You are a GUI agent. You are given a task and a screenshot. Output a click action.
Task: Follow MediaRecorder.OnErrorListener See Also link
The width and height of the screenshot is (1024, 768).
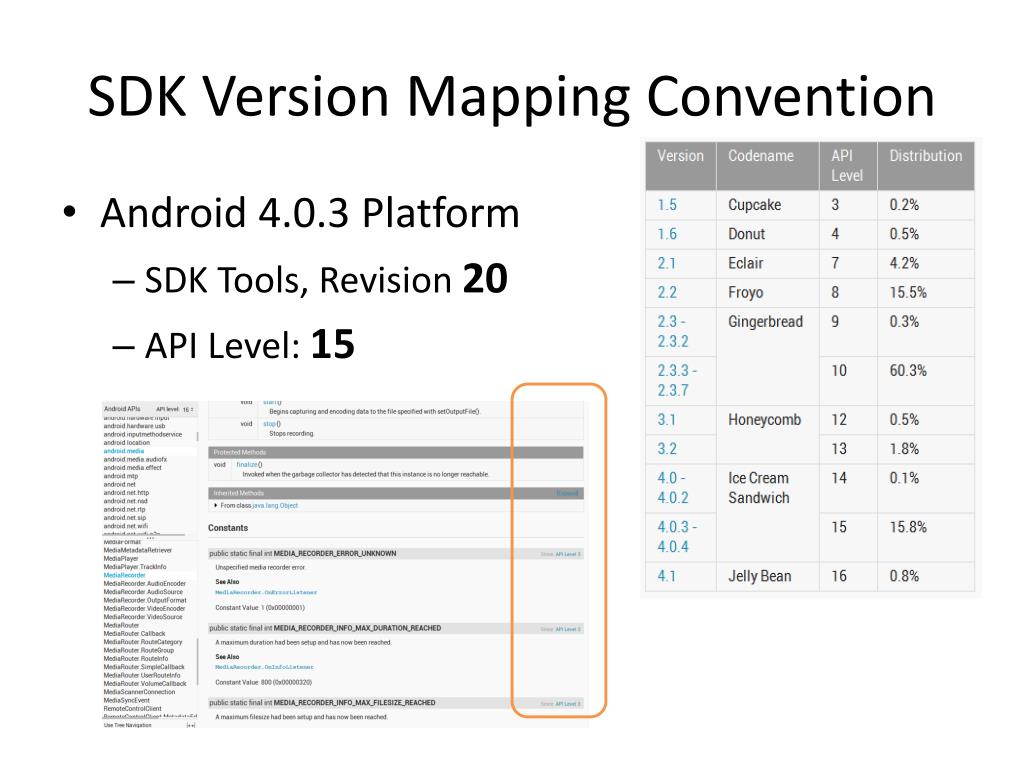point(266,592)
